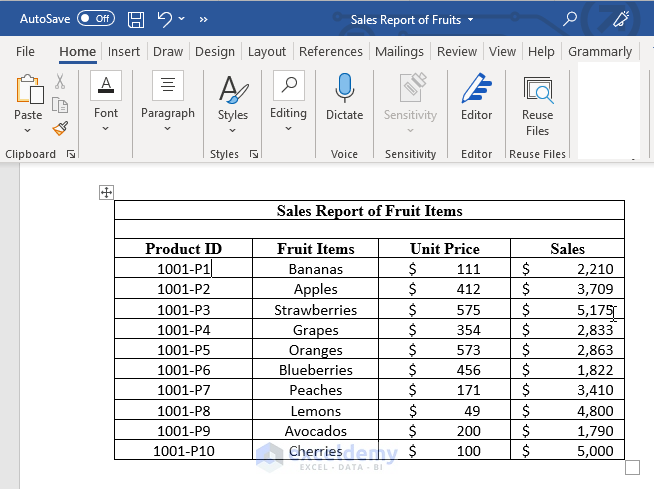The width and height of the screenshot is (654, 489).
Task: Click the Sensitivity icon
Action: (412, 88)
